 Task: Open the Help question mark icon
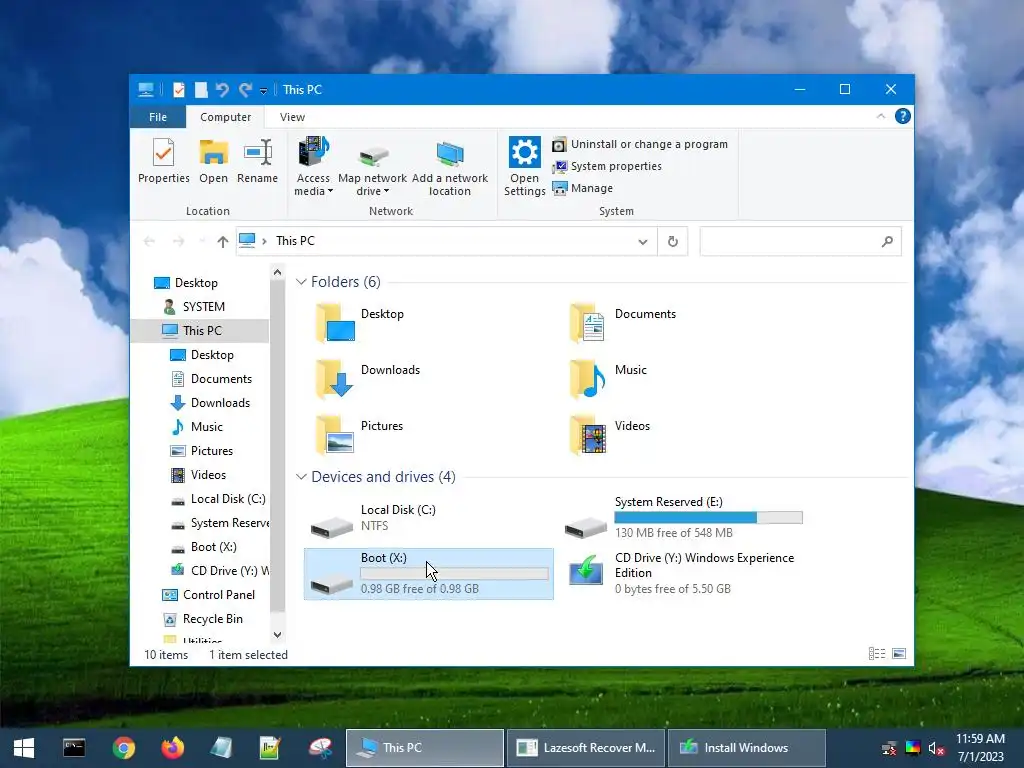point(903,116)
